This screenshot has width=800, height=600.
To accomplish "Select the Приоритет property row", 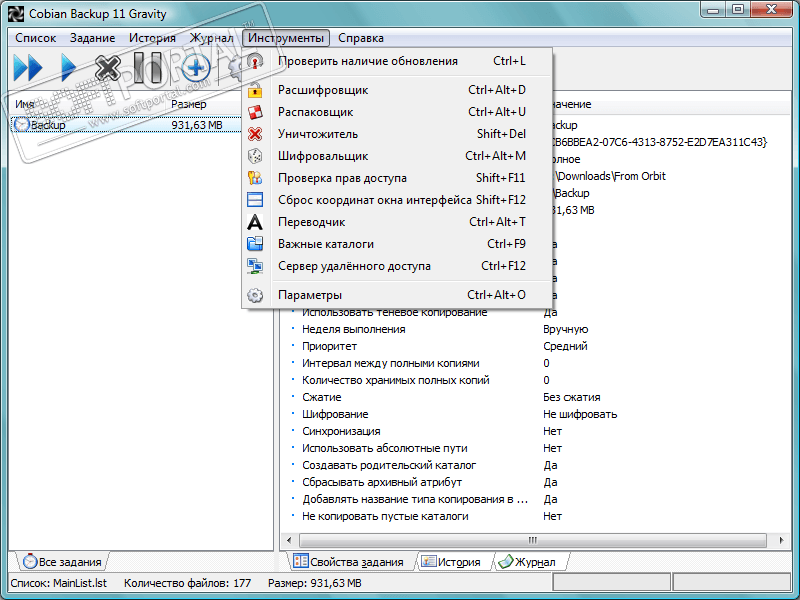I will (533, 346).
